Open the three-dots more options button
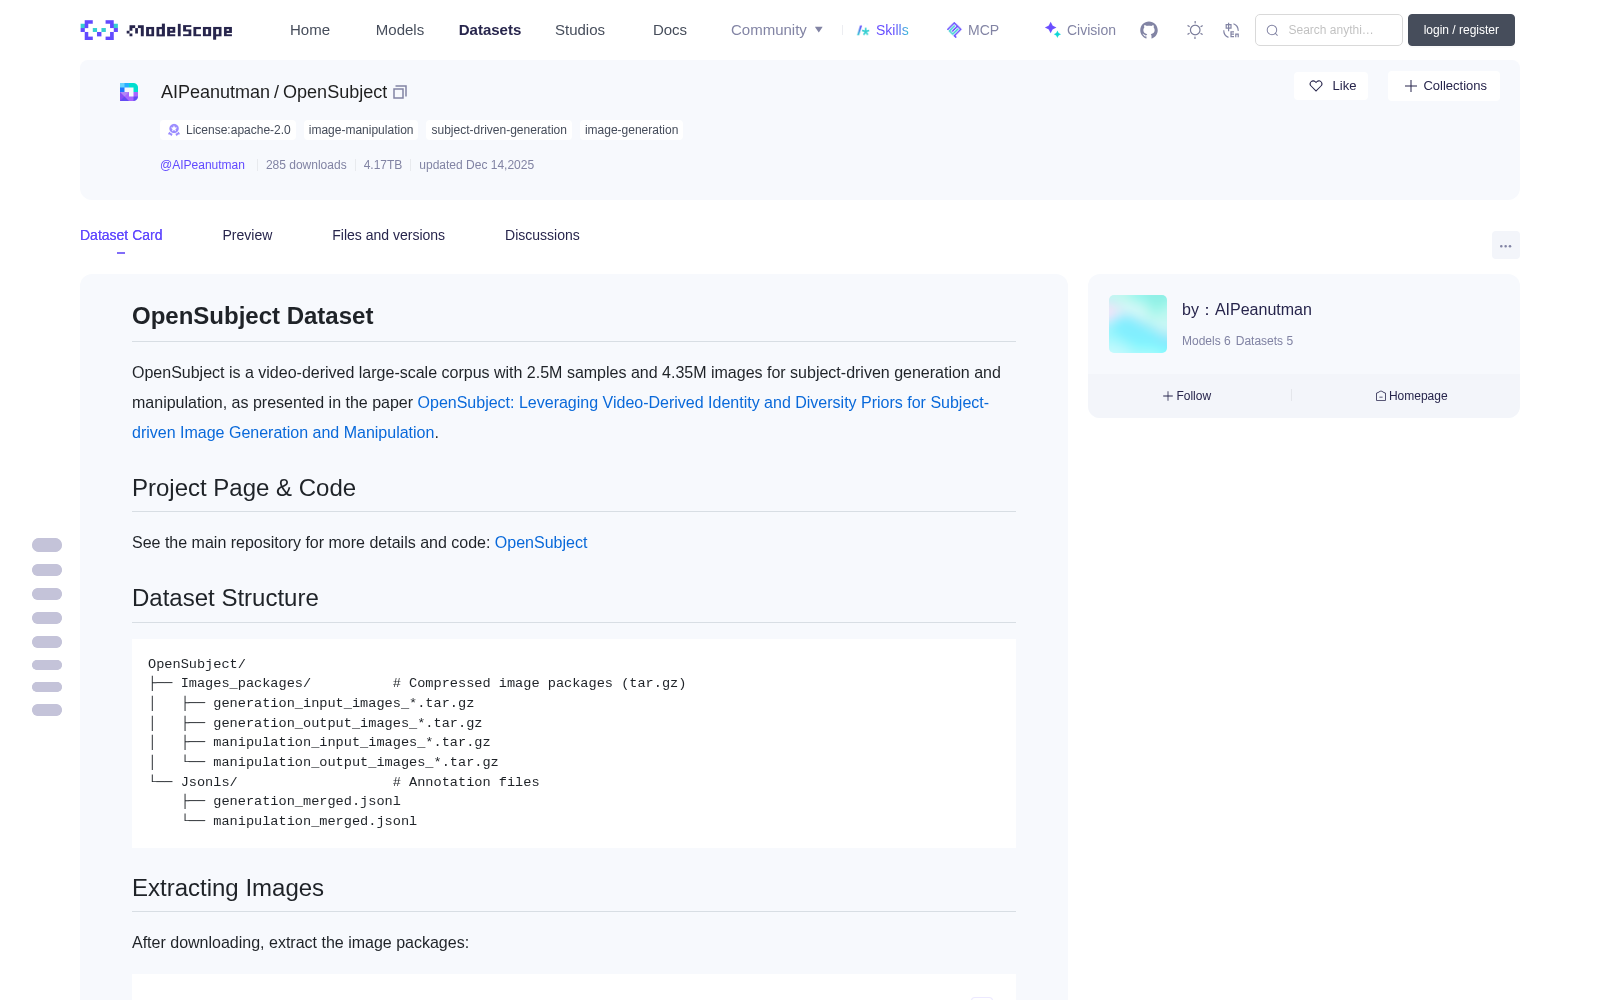Image resolution: width=1600 pixels, height=1000 pixels. pos(1505,245)
